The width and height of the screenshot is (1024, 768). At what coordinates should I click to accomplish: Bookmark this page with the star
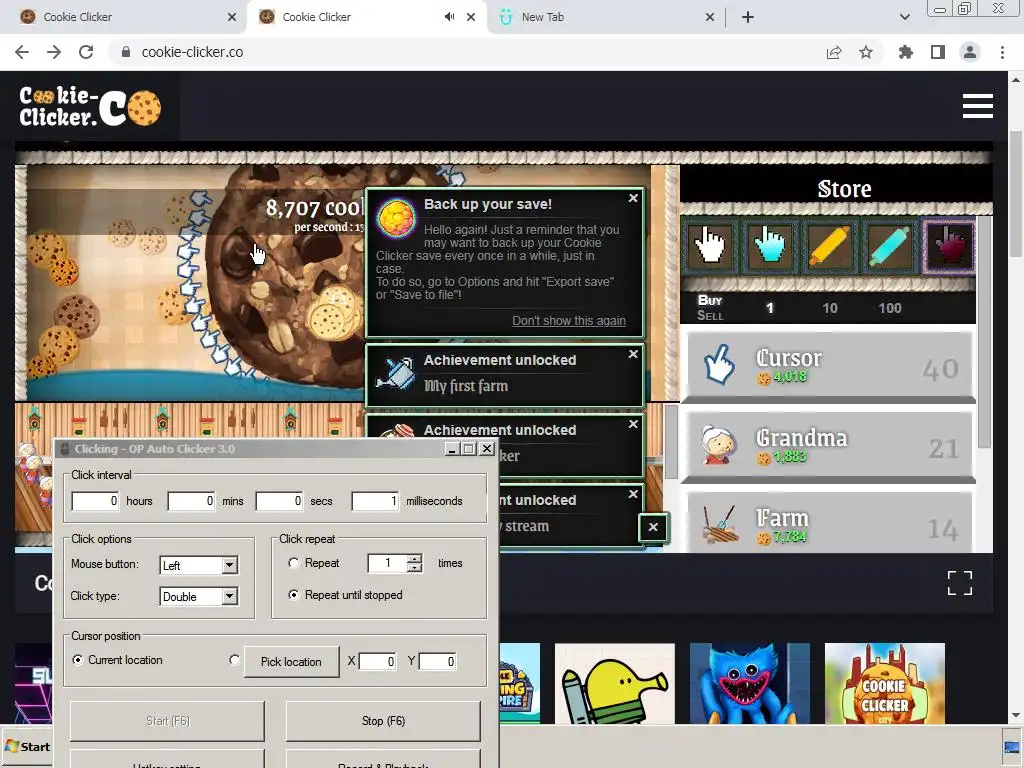tap(866, 52)
